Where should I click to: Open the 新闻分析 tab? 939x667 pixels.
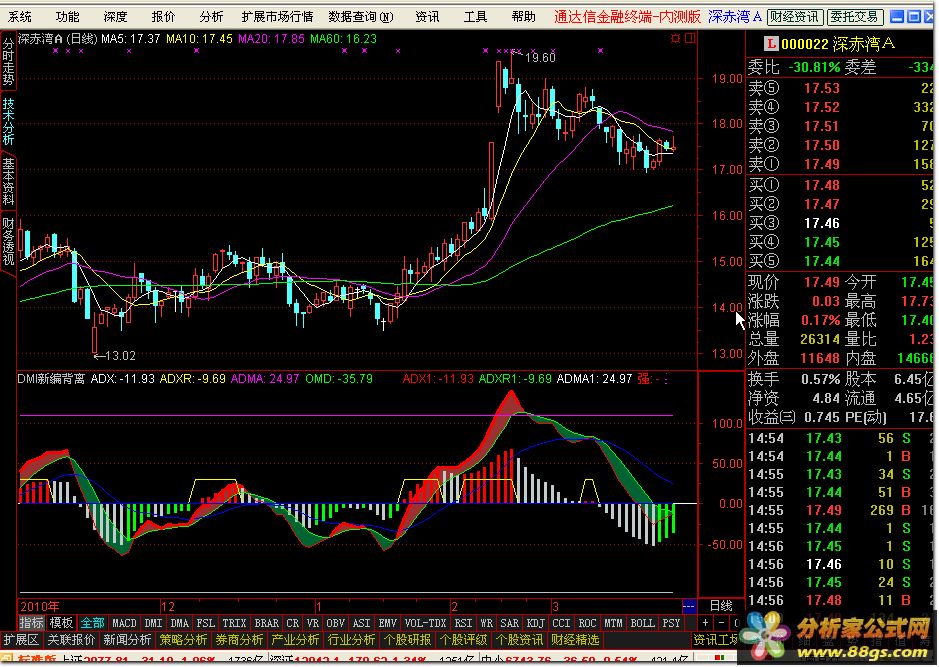[127, 640]
